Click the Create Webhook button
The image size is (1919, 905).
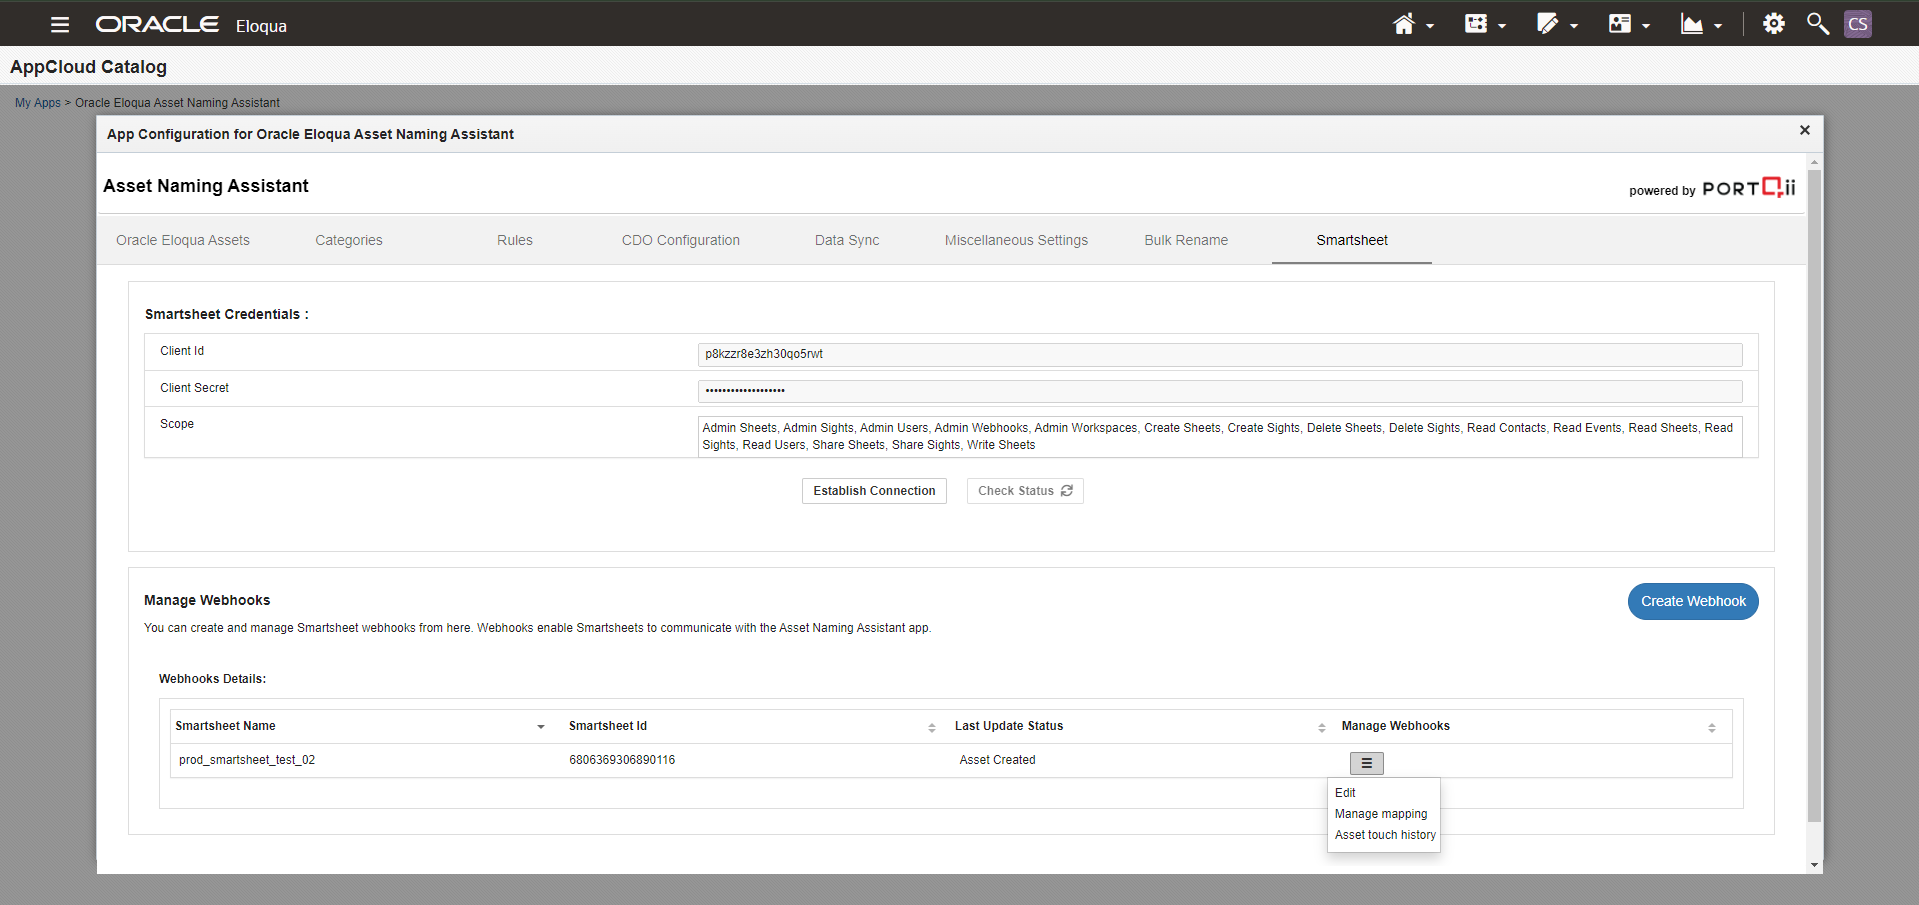(1692, 601)
